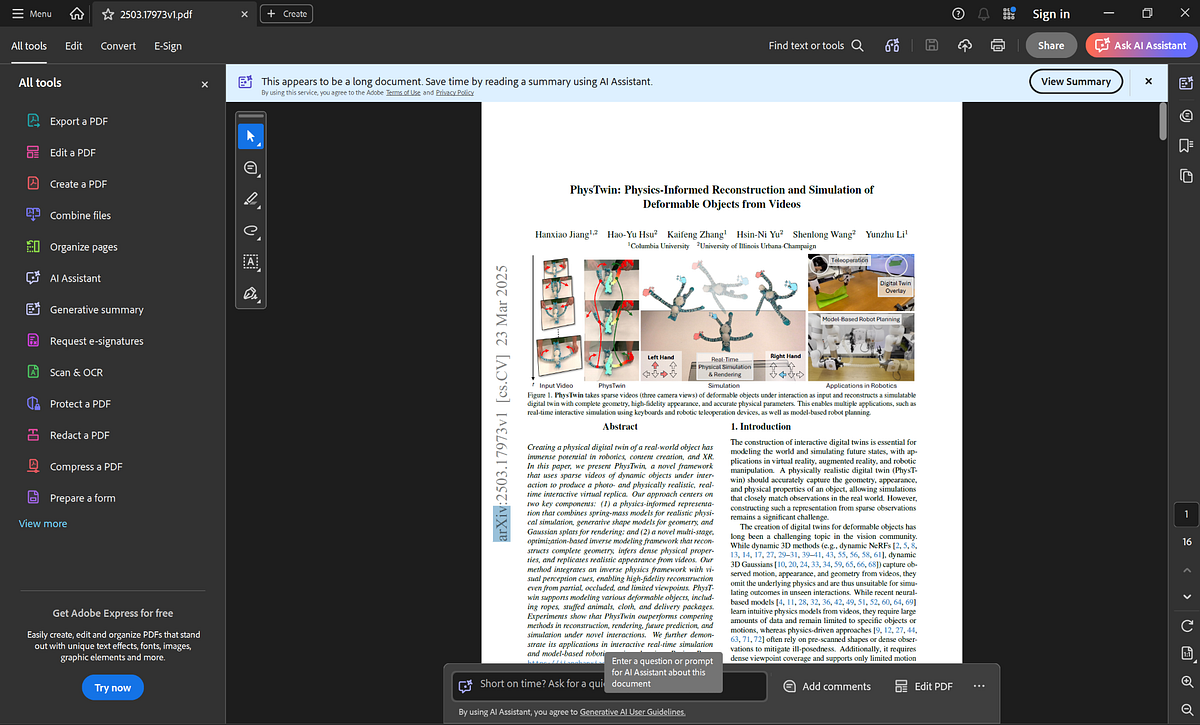The width and height of the screenshot is (1200, 725).
Task: Open the Comments panel icon in the right rail
Action: 1186,114
